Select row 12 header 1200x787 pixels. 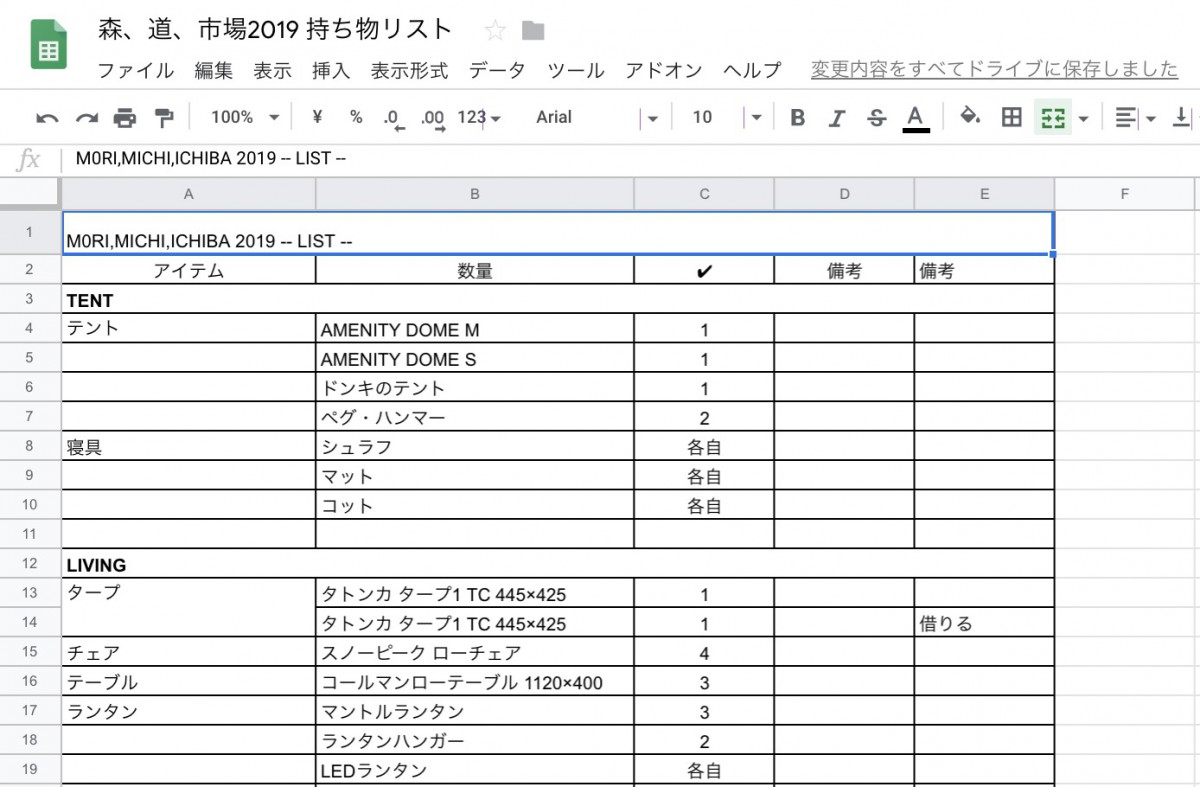[30, 564]
